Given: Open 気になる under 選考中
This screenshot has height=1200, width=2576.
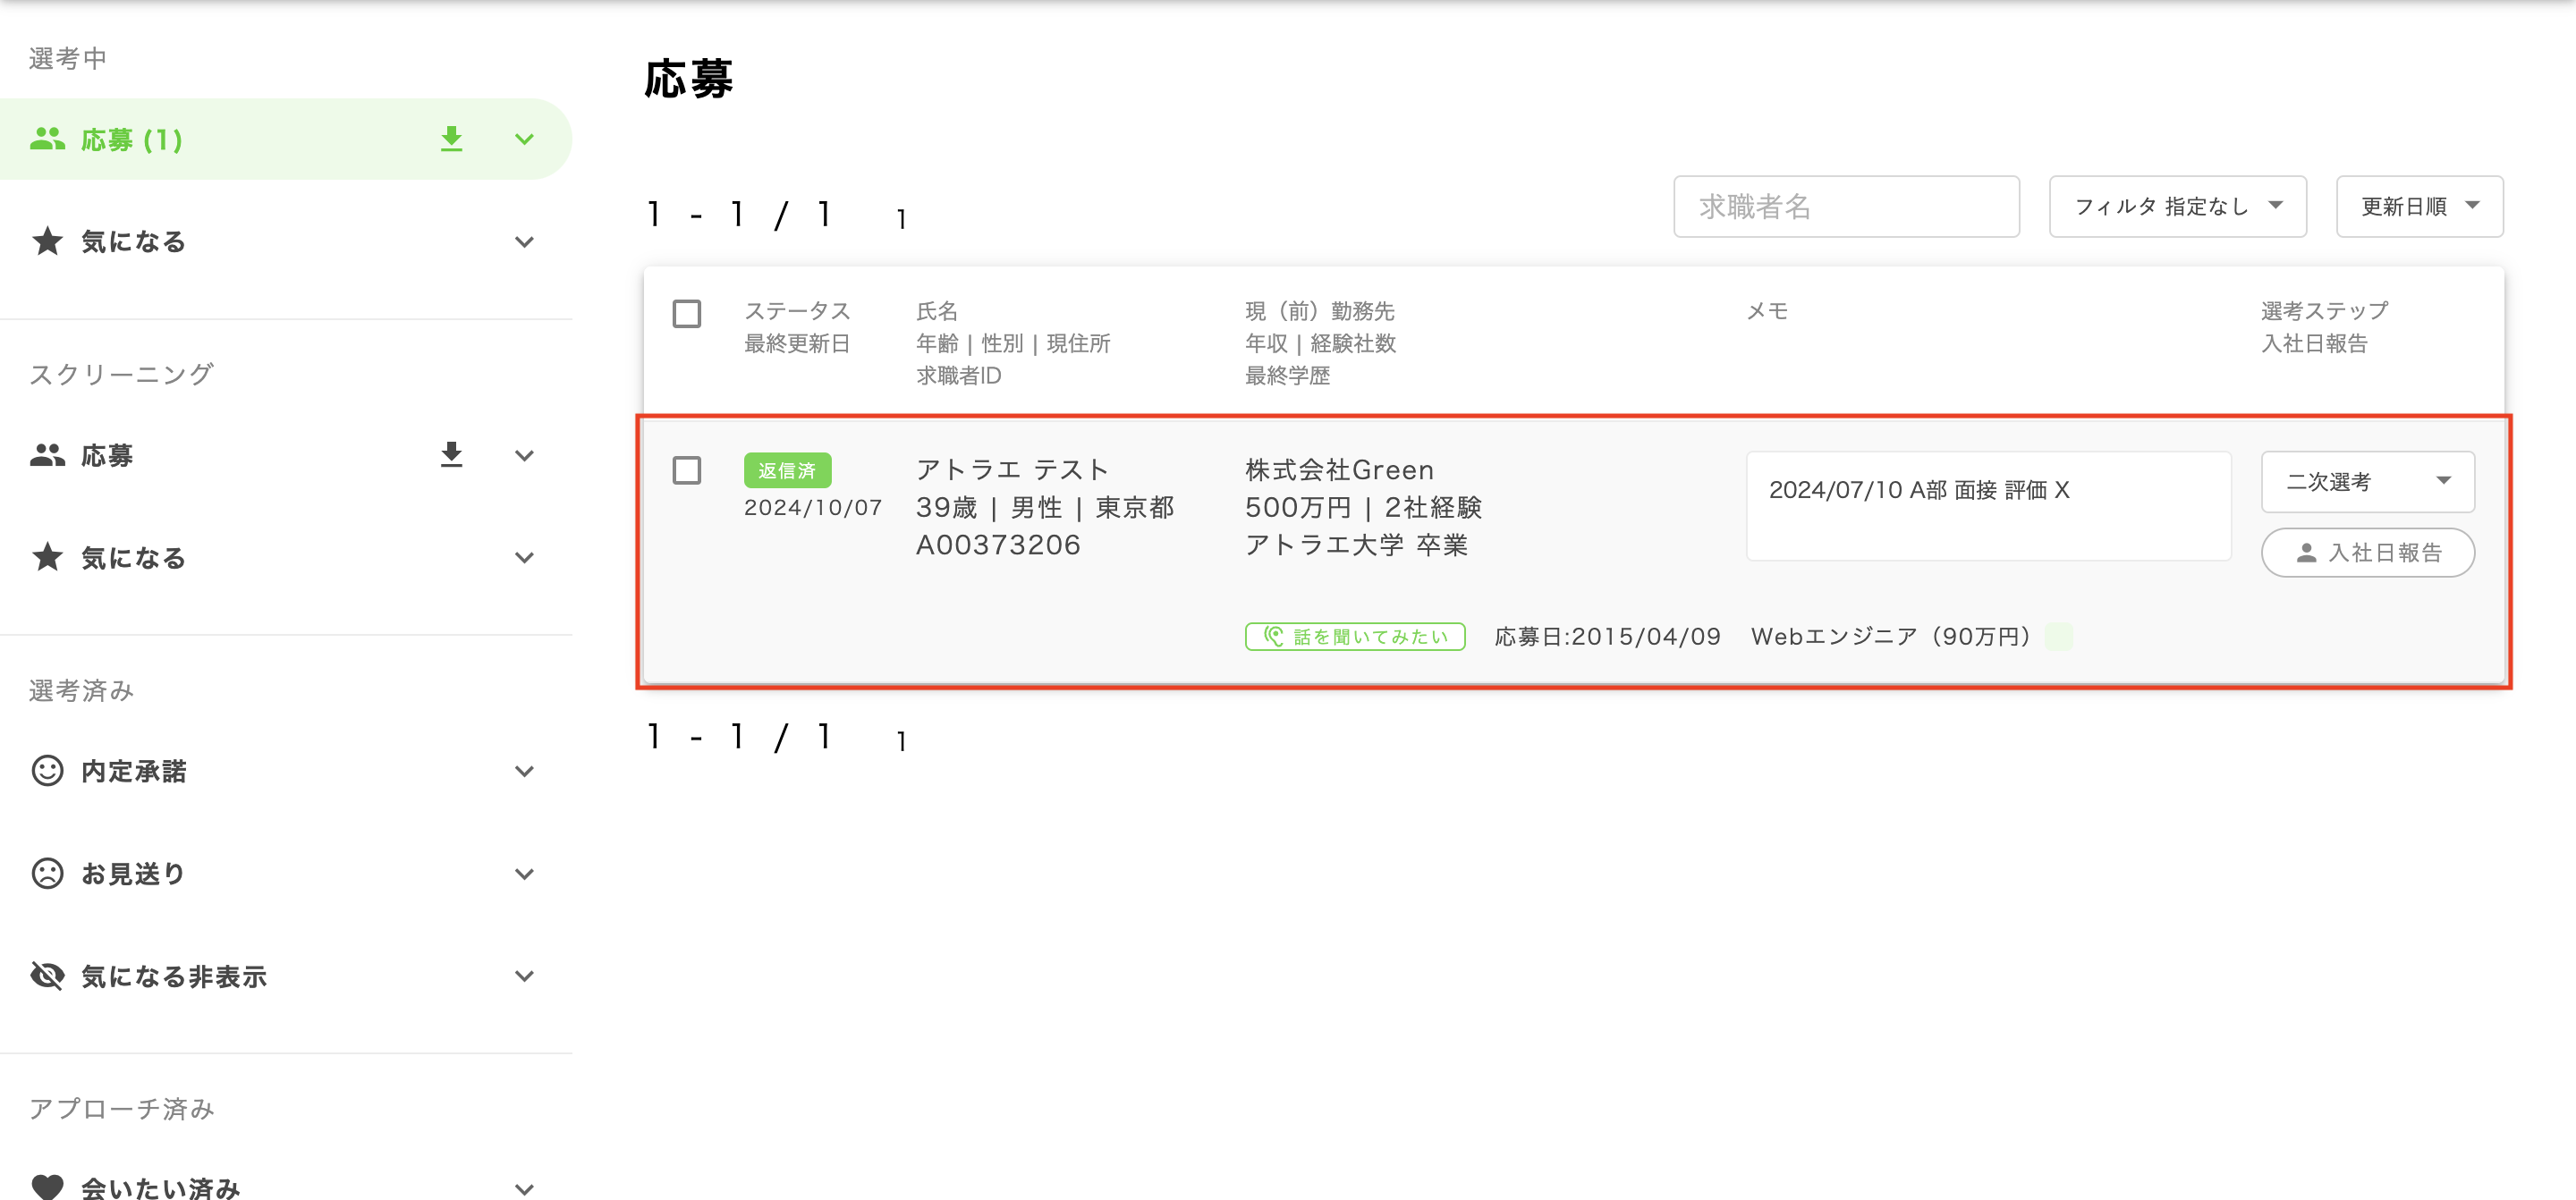Looking at the screenshot, I should [133, 242].
